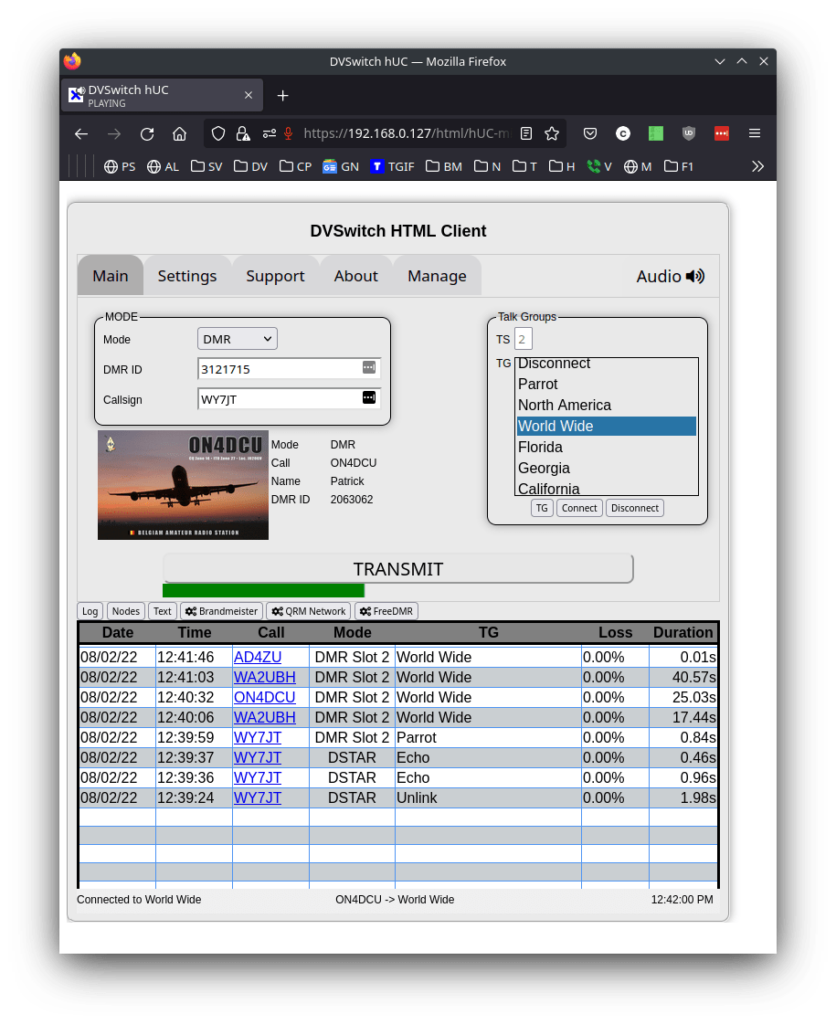Click the TRANSMIT button
Image resolution: width=836 pixels, height=1024 pixels.
[398, 569]
